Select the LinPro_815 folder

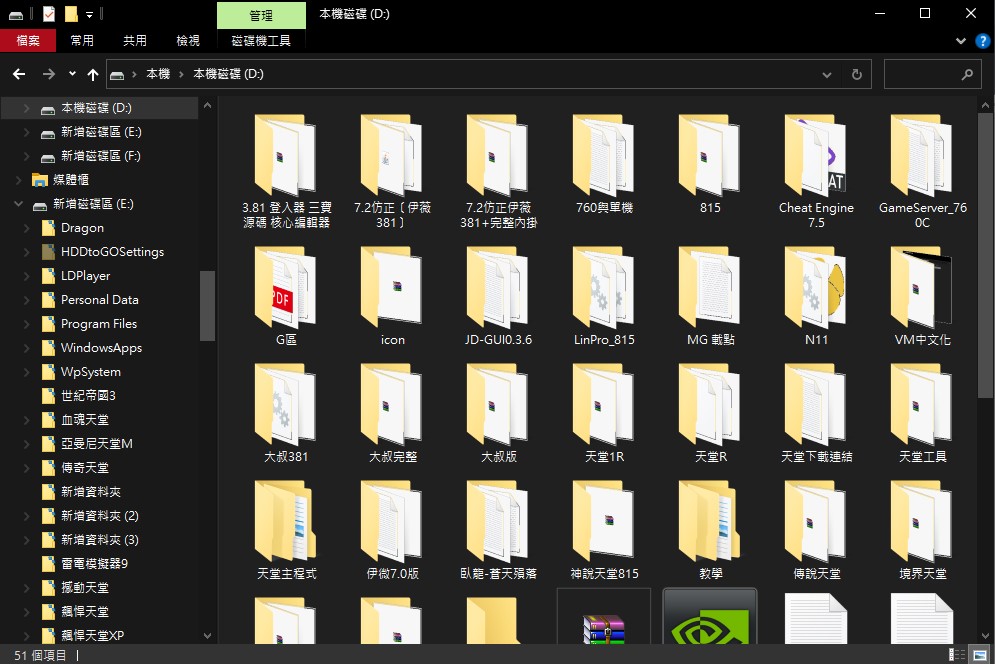click(604, 296)
